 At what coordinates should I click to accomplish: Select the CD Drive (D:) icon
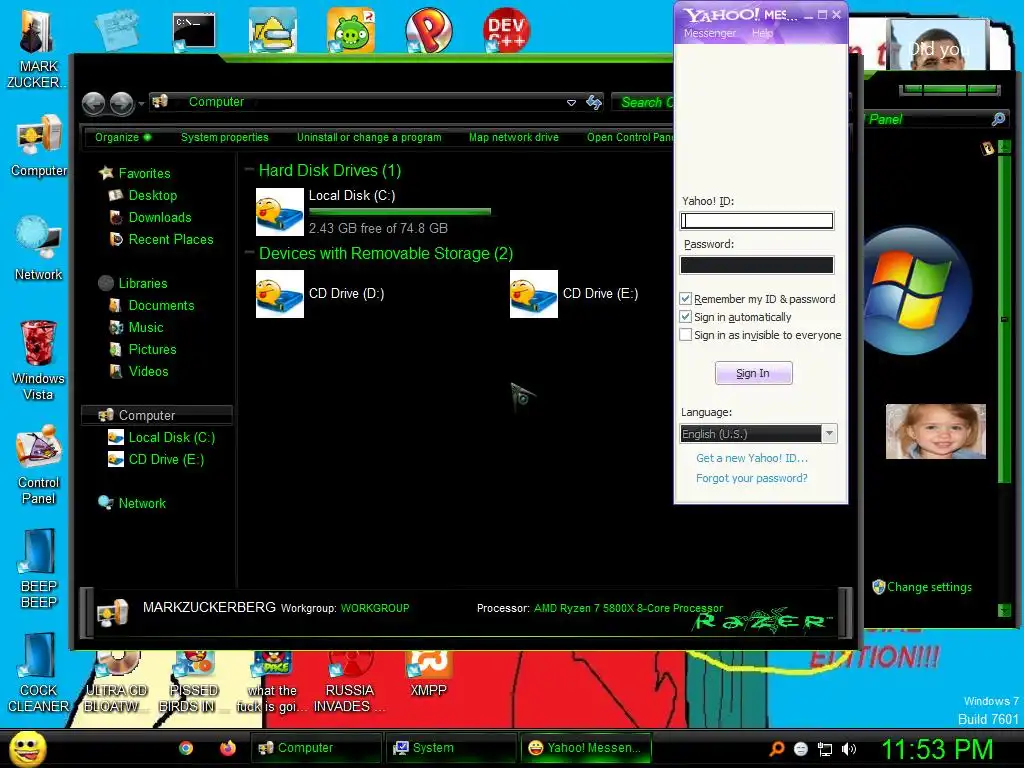click(280, 294)
